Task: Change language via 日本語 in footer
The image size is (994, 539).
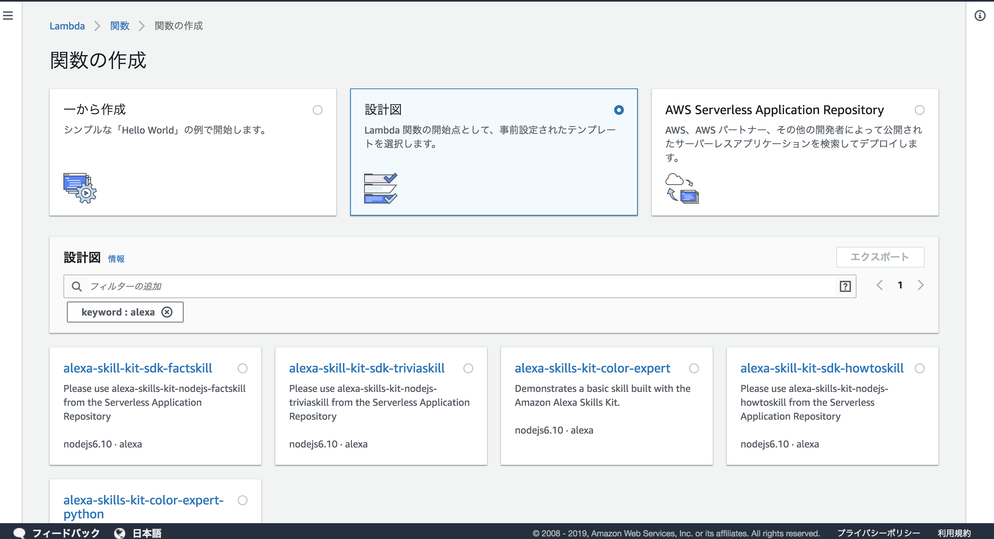Action: coord(147,533)
